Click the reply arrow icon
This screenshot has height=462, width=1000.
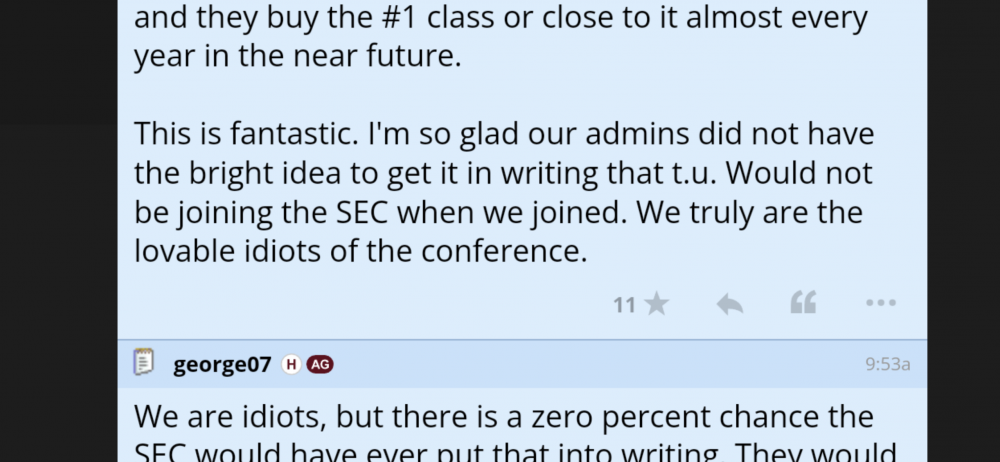[730, 304]
